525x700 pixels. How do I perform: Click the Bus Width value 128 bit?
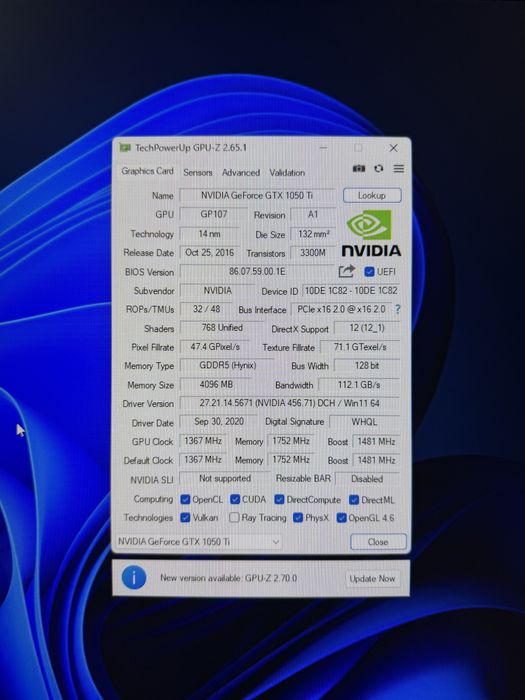point(367,366)
